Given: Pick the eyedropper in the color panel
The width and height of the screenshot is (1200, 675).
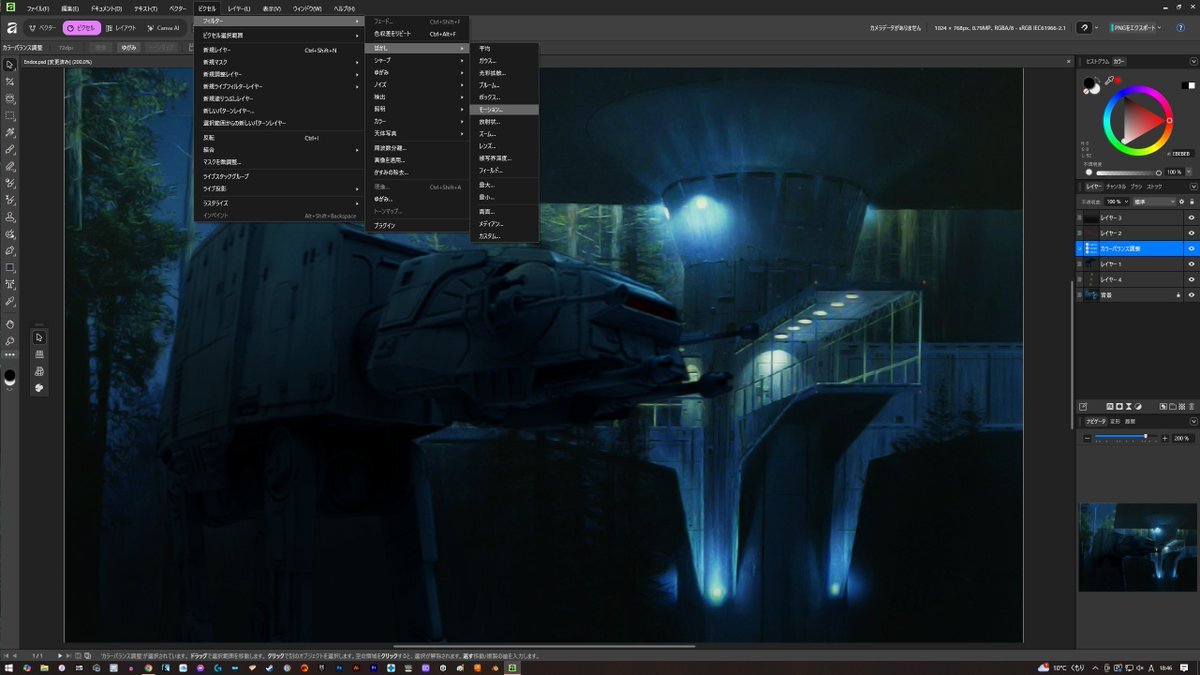Looking at the screenshot, I should [x=1109, y=81].
